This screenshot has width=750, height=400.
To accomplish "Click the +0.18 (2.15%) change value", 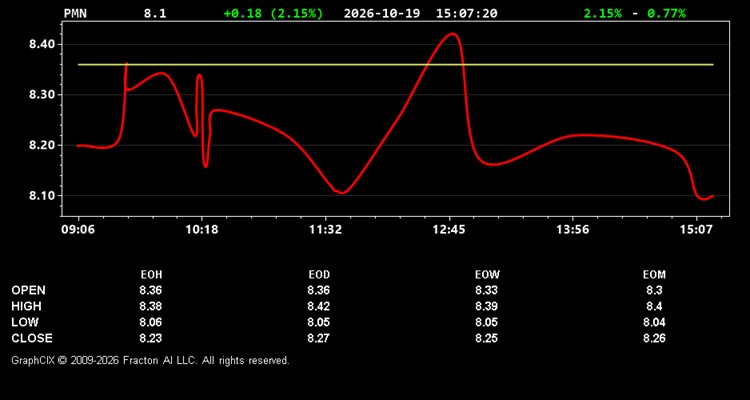I will [273, 13].
